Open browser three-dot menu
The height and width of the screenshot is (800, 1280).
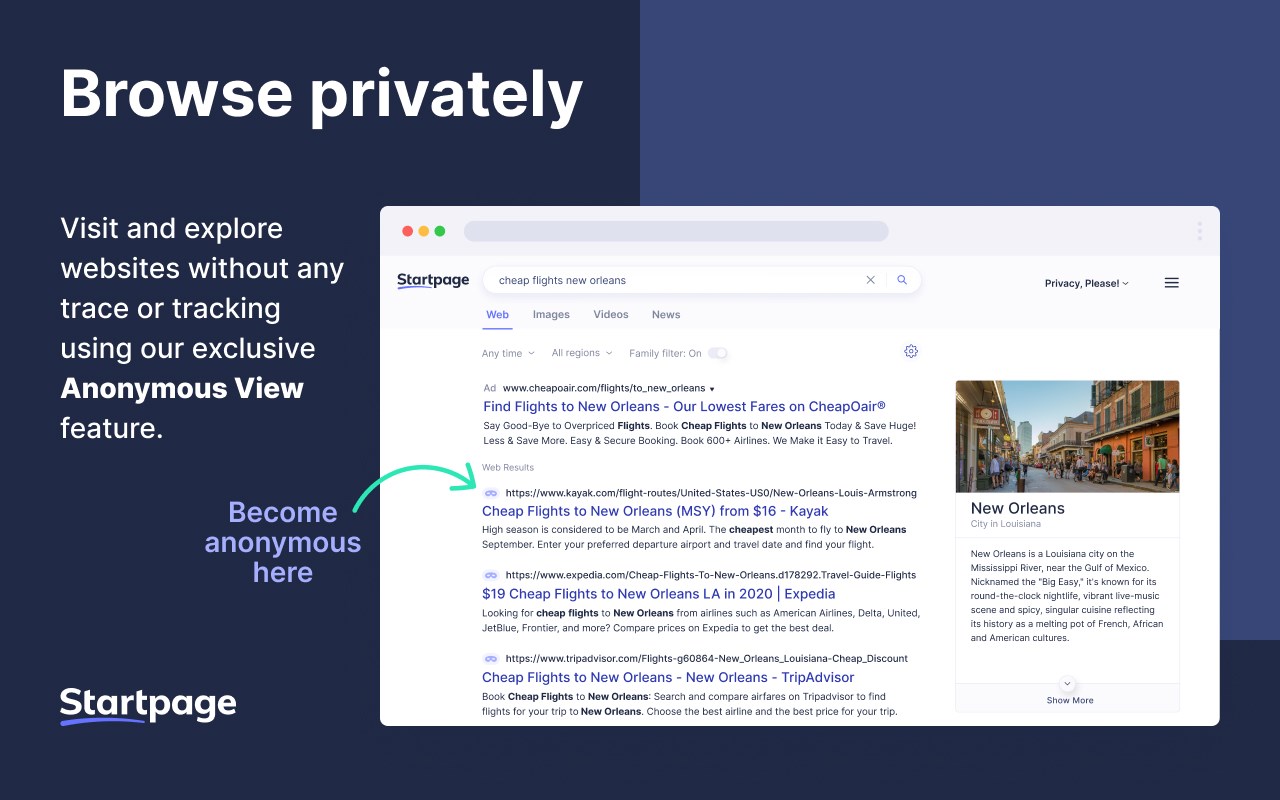tap(1200, 231)
